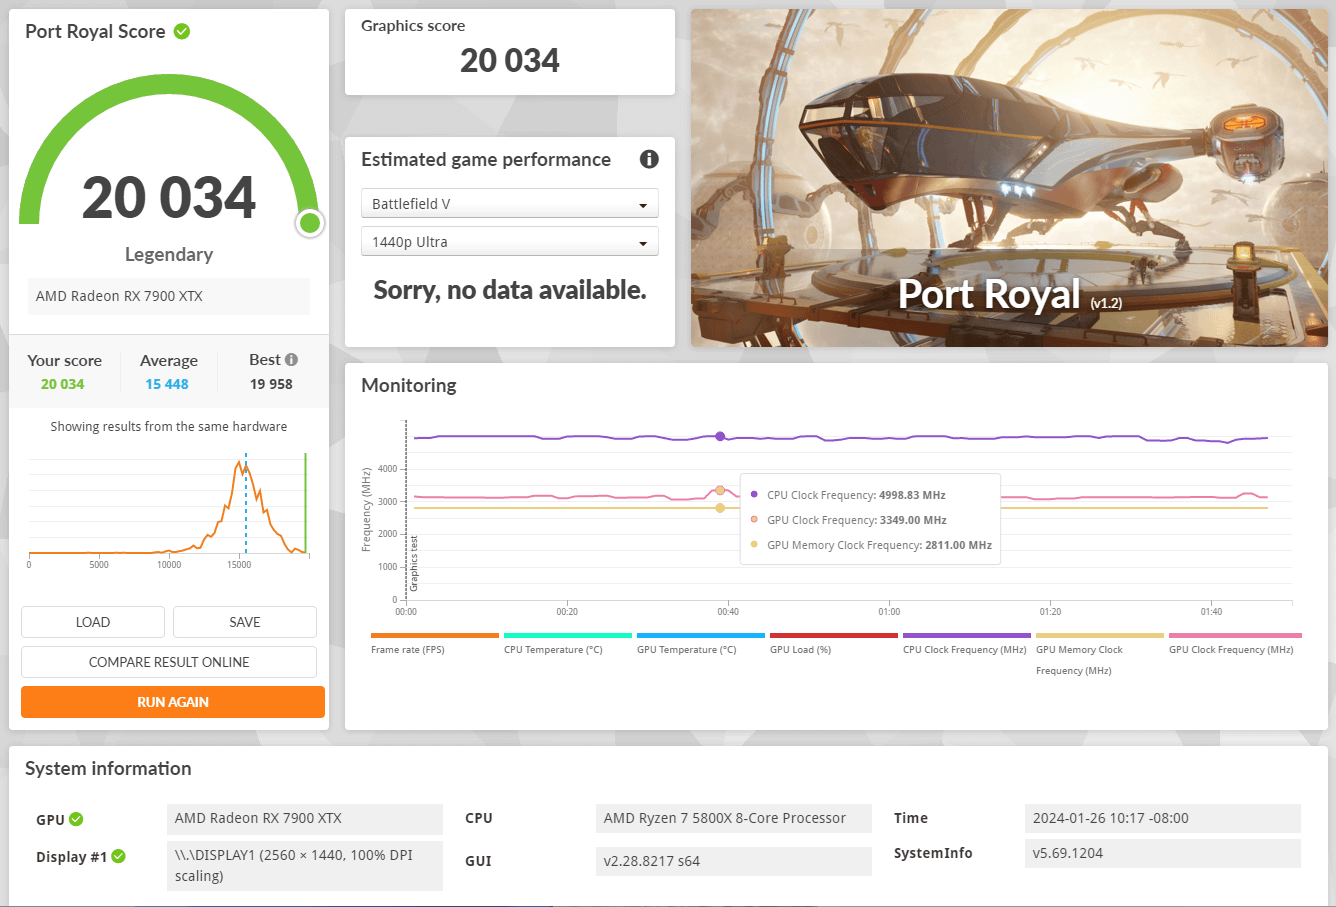Click the Monitoring section heading
The height and width of the screenshot is (907, 1336).
click(409, 385)
